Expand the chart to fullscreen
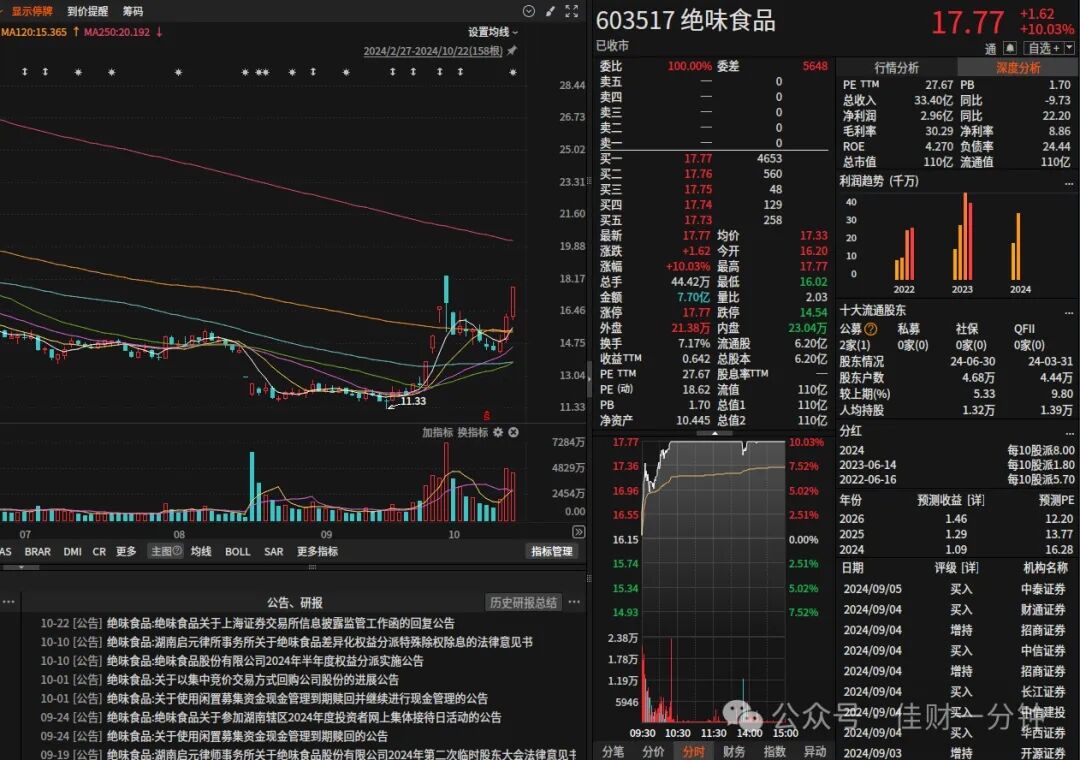Viewport: 1080px width, 760px height. click(x=572, y=11)
